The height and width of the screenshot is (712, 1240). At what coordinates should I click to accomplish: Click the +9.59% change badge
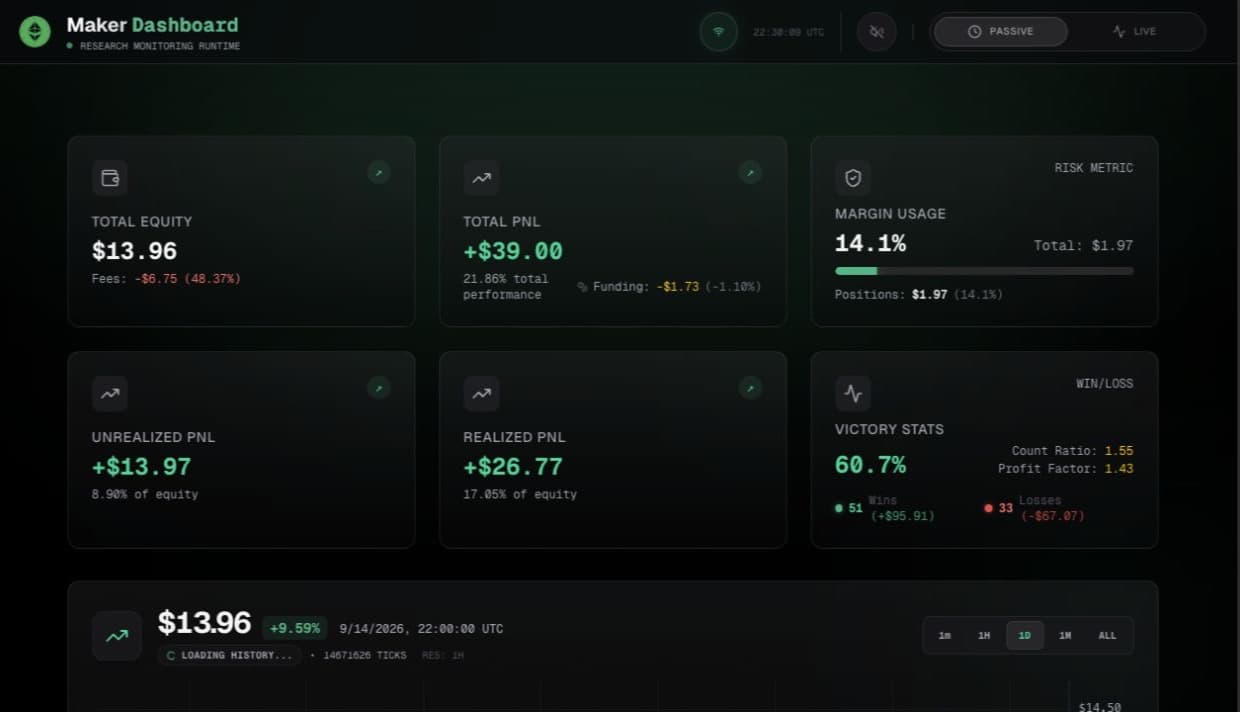point(295,629)
